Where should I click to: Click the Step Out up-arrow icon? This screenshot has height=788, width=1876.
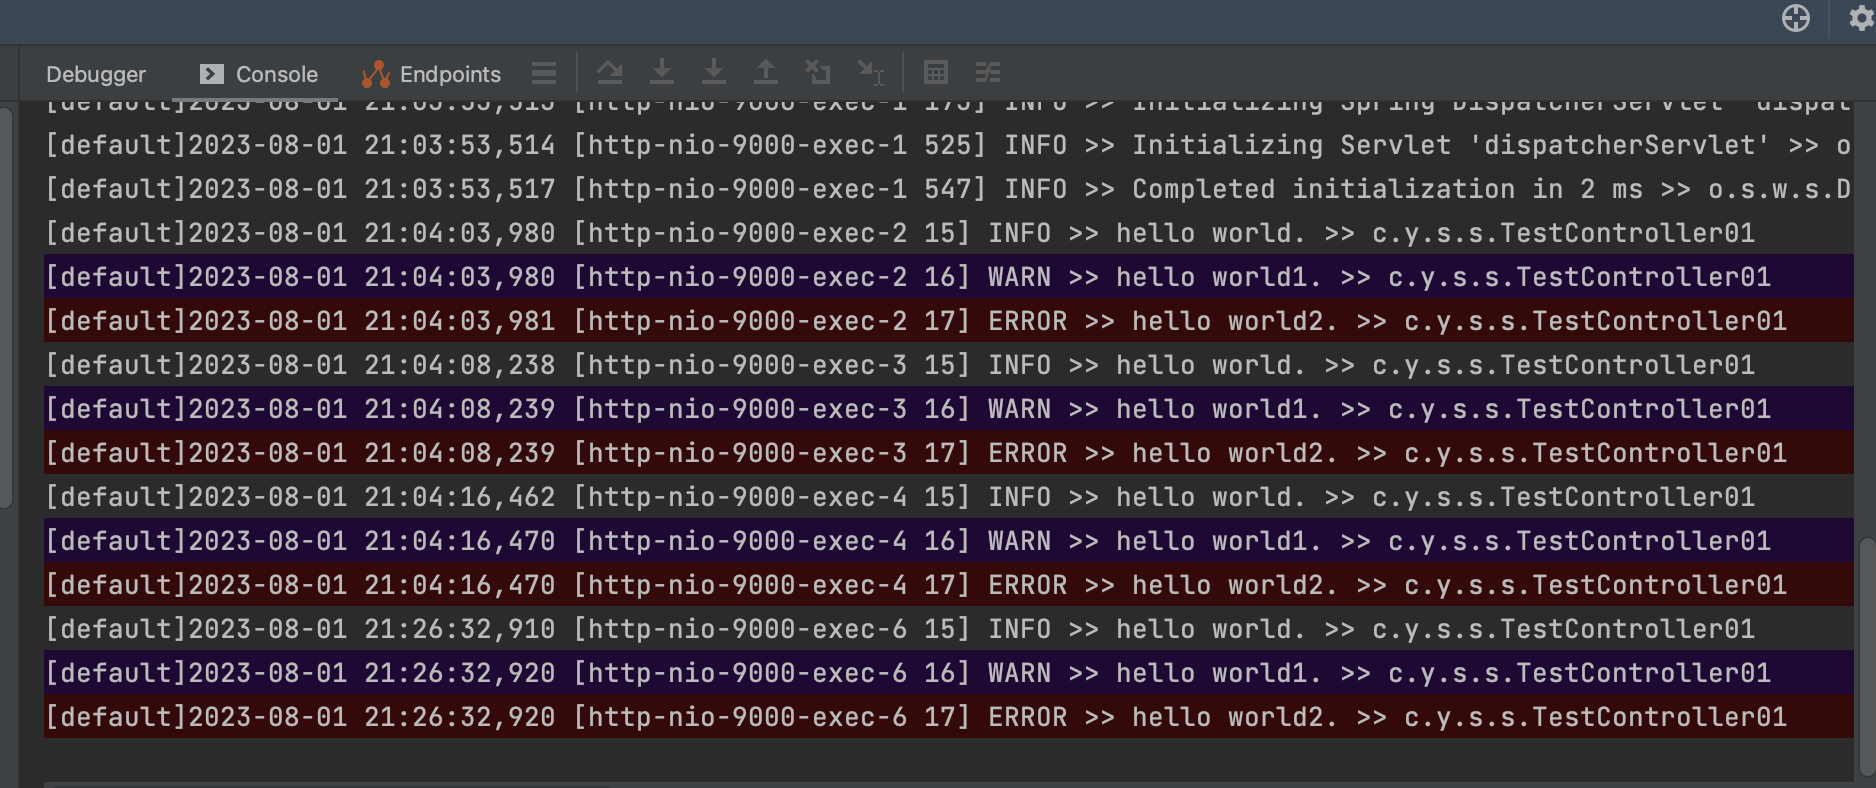[x=766, y=72]
